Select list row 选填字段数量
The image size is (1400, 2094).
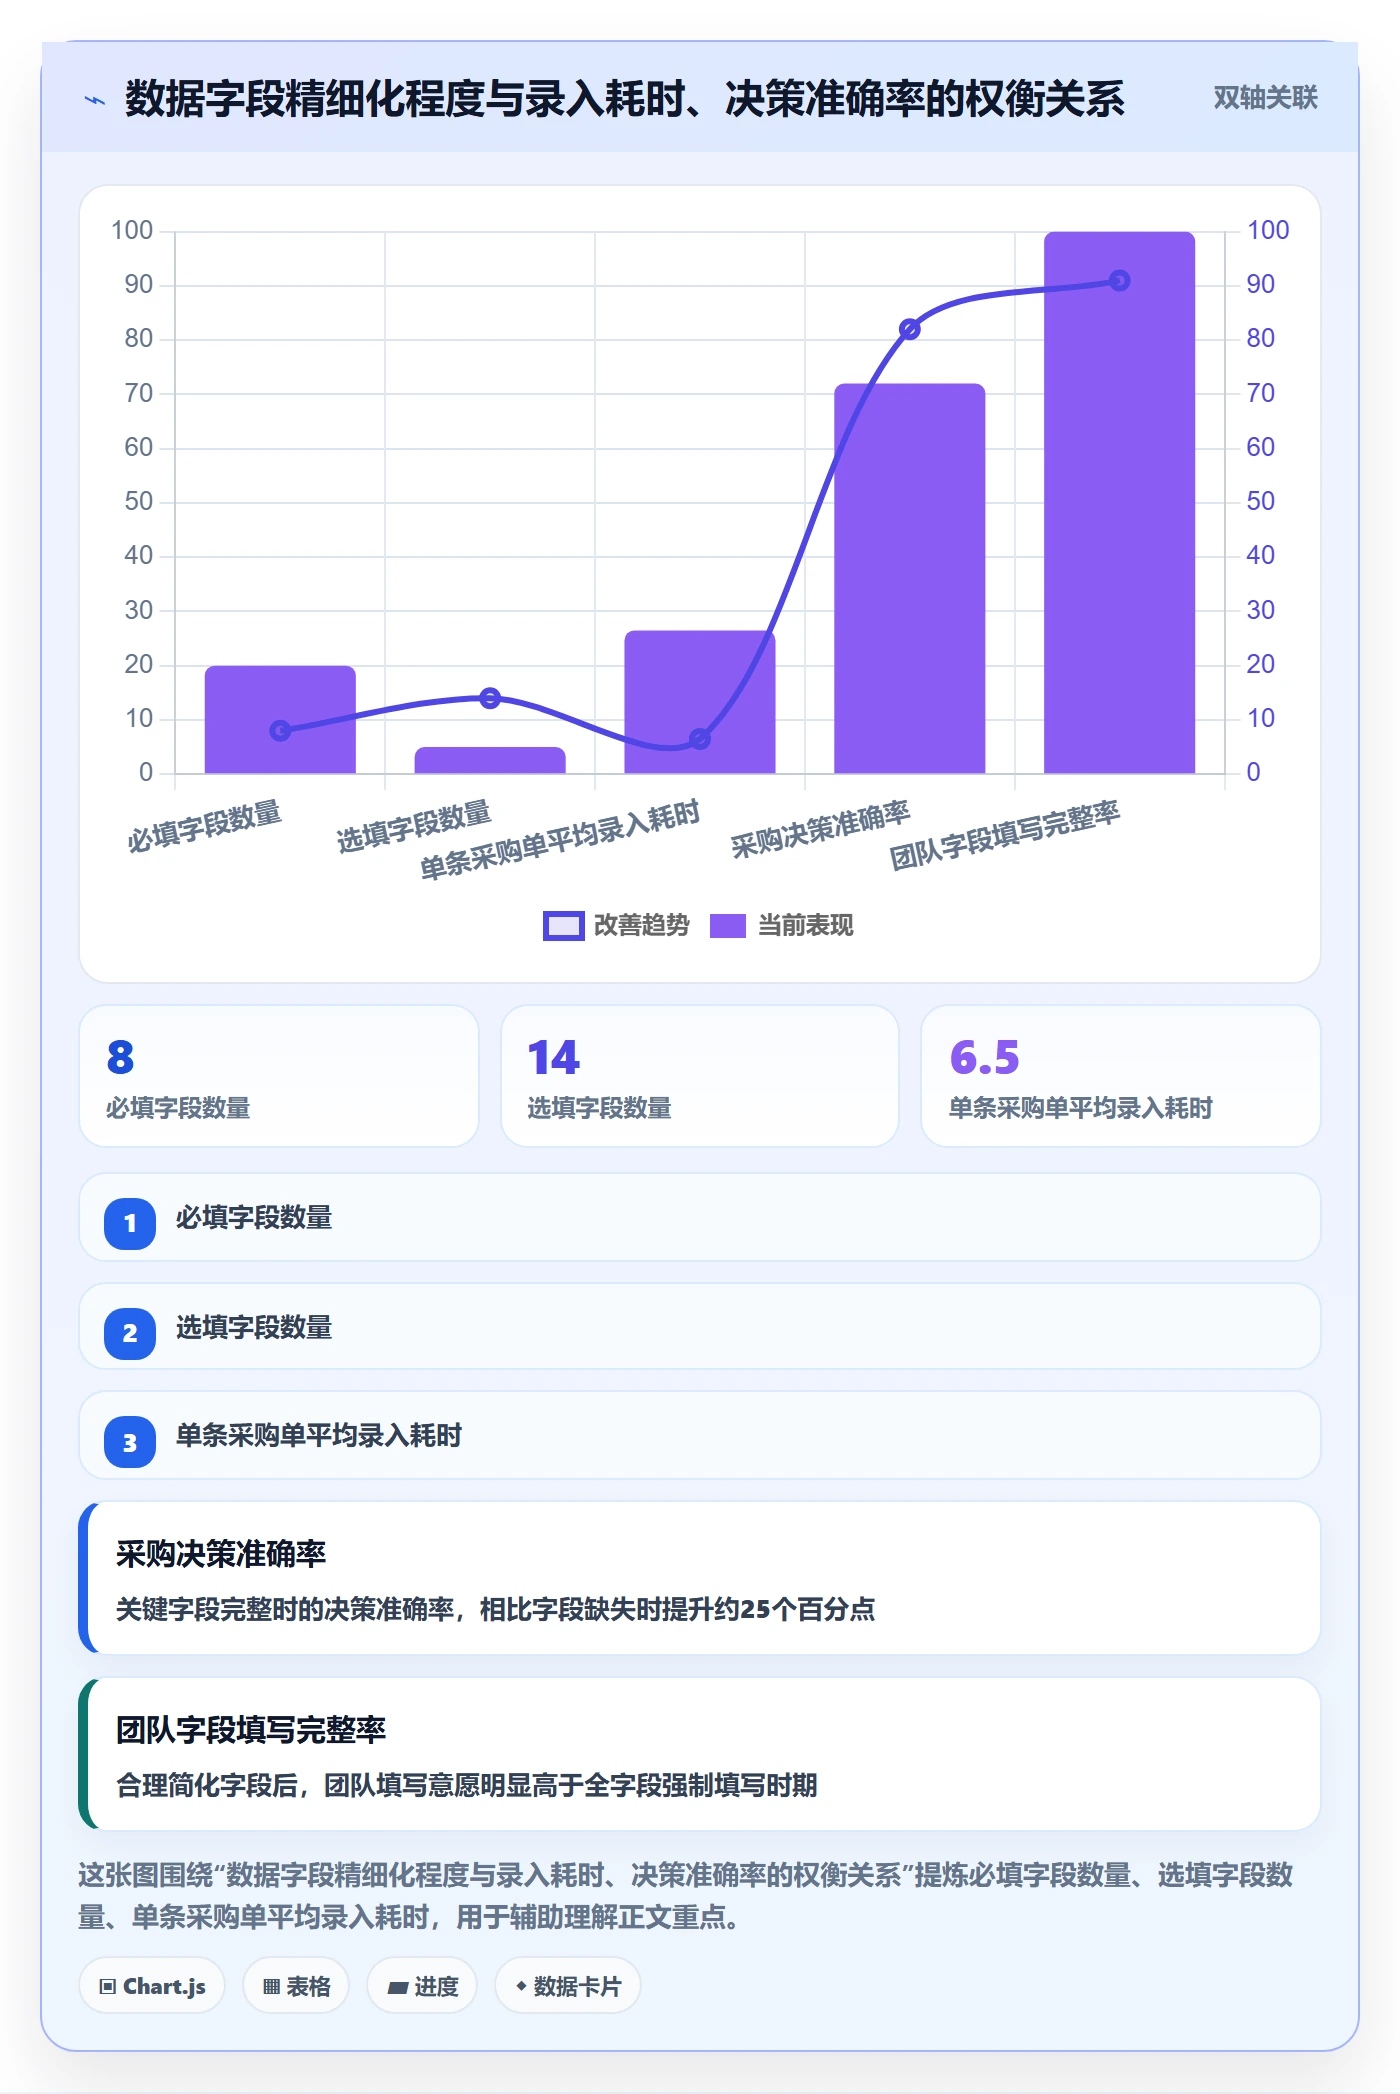700,1327
